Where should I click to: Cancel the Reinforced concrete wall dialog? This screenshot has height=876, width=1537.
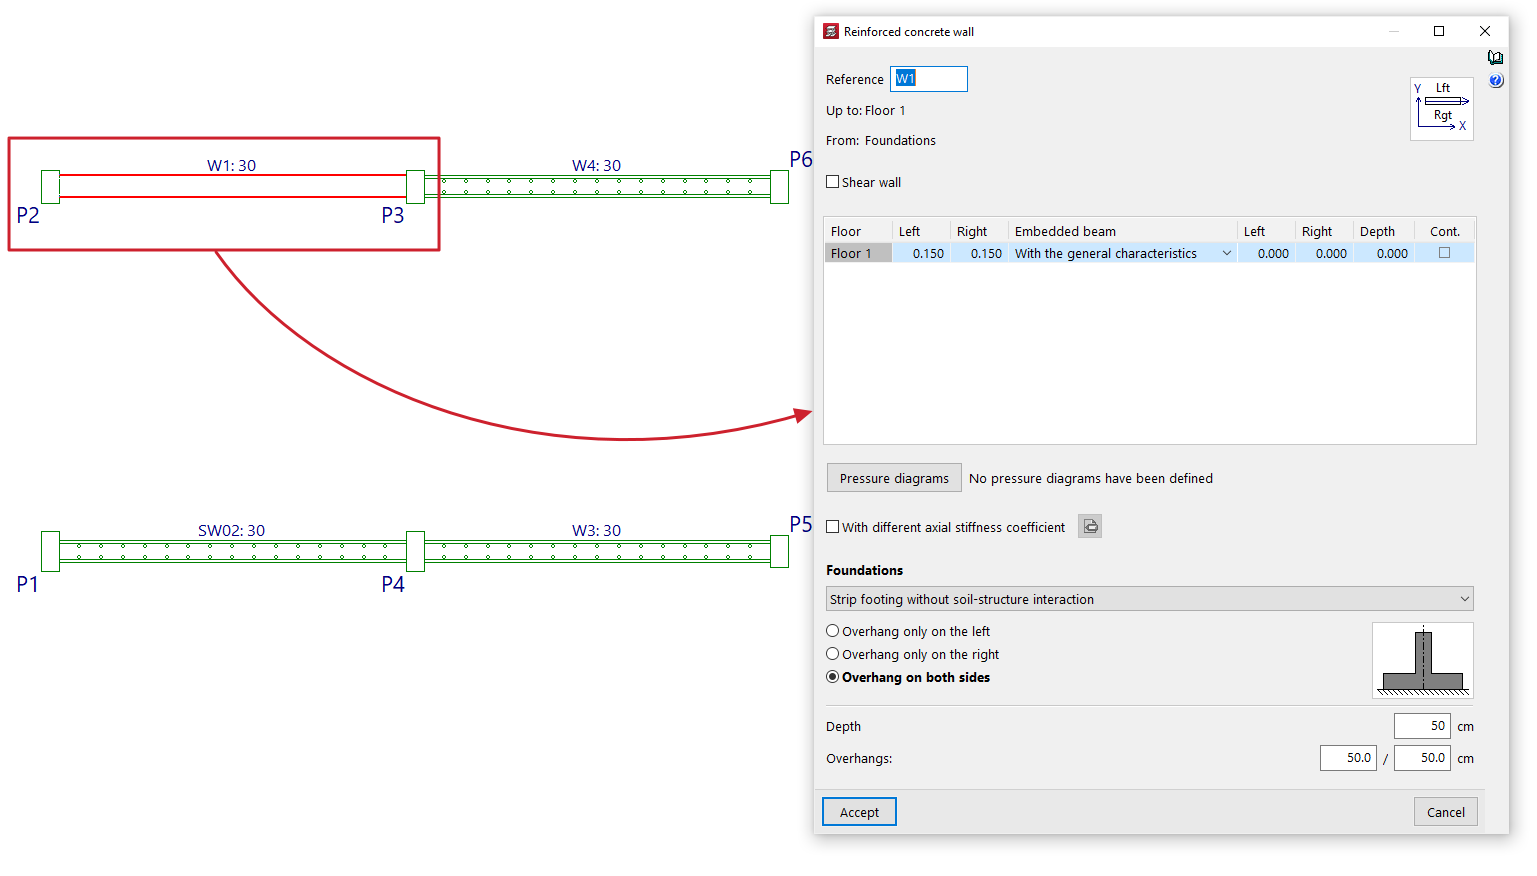click(1445, 812)
